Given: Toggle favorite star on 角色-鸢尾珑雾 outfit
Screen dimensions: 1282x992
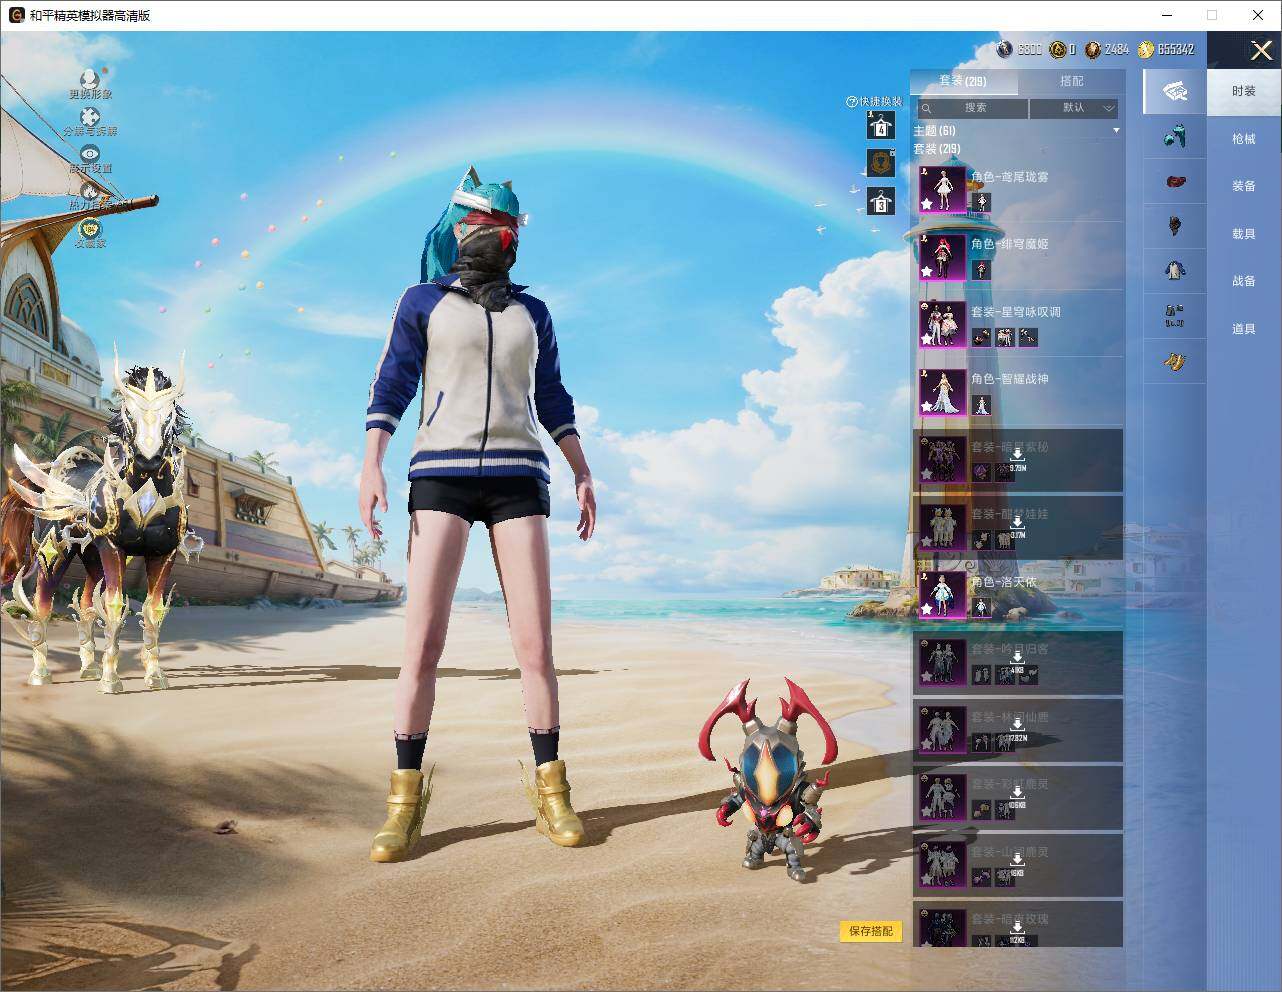Looking at the screenshot, I should click(x=927, y=203).
